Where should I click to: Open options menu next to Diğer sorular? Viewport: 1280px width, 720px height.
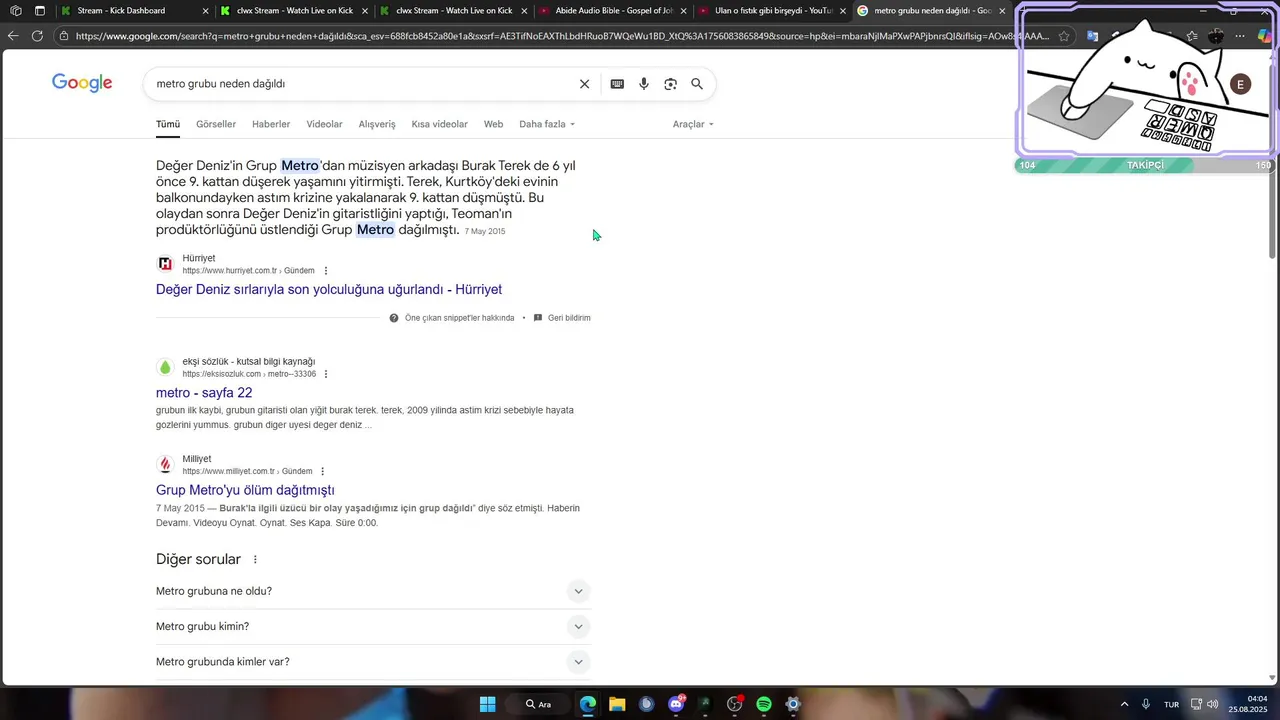255,560
